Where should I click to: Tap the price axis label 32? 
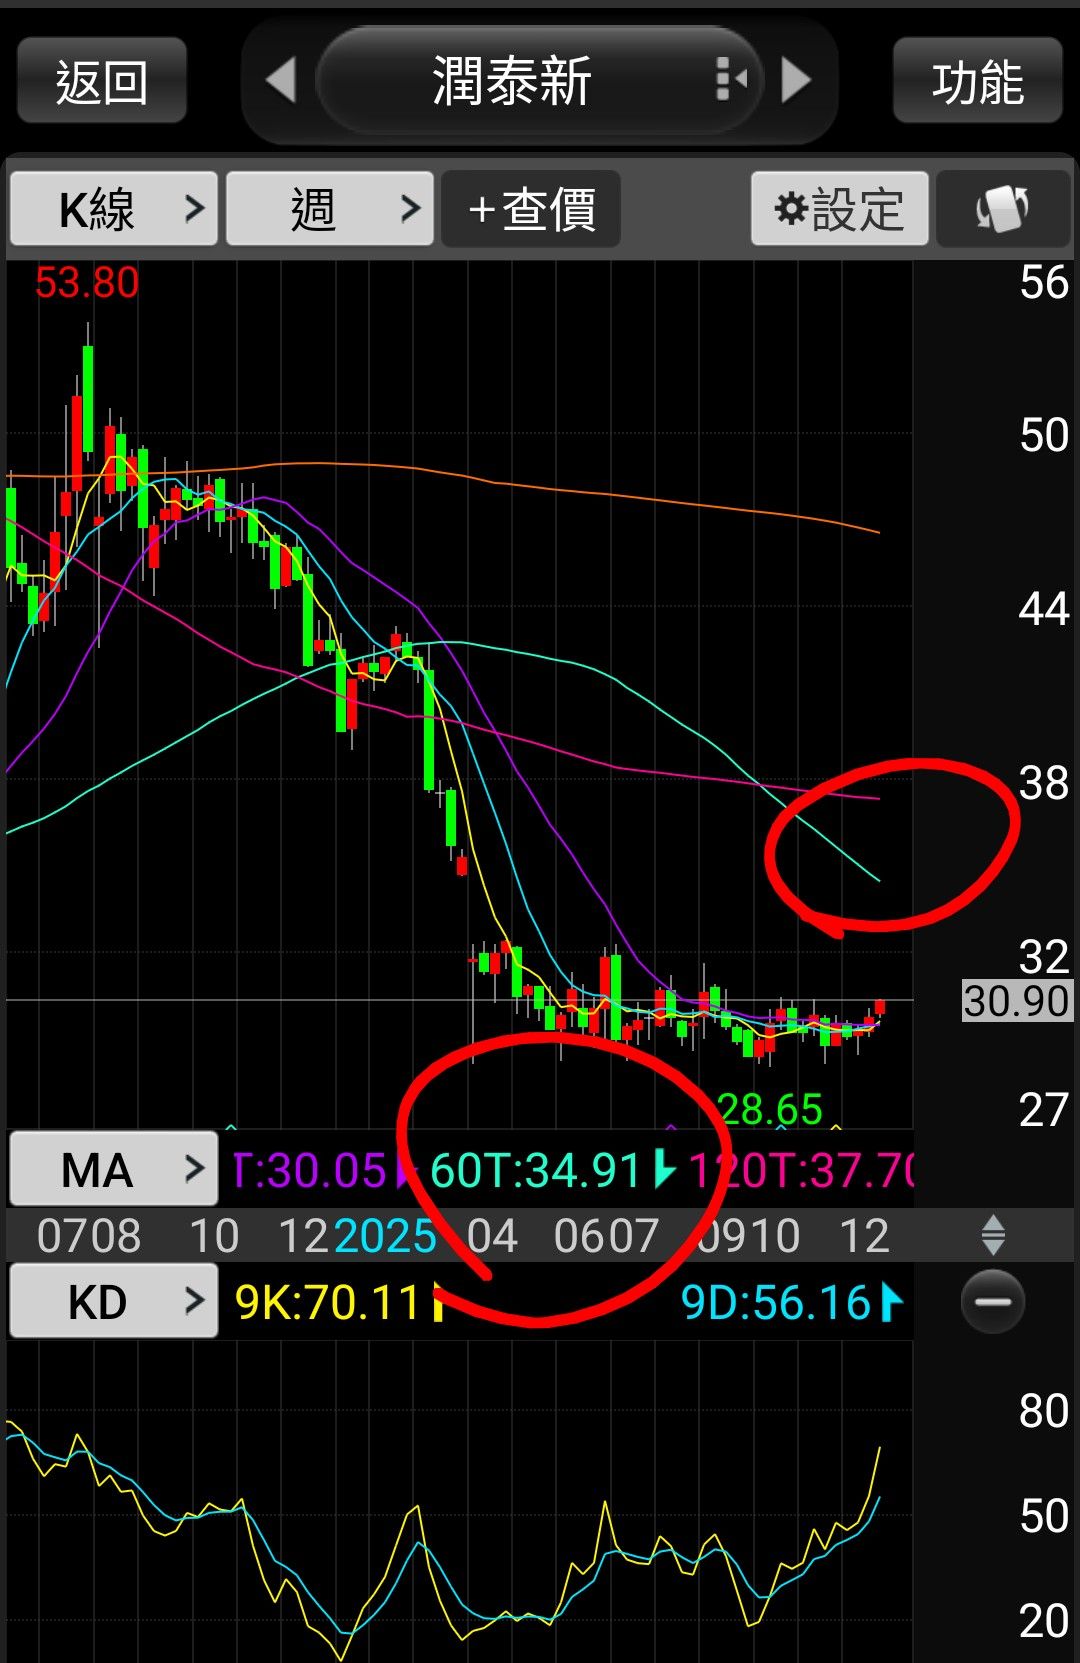pos(1044,957)
